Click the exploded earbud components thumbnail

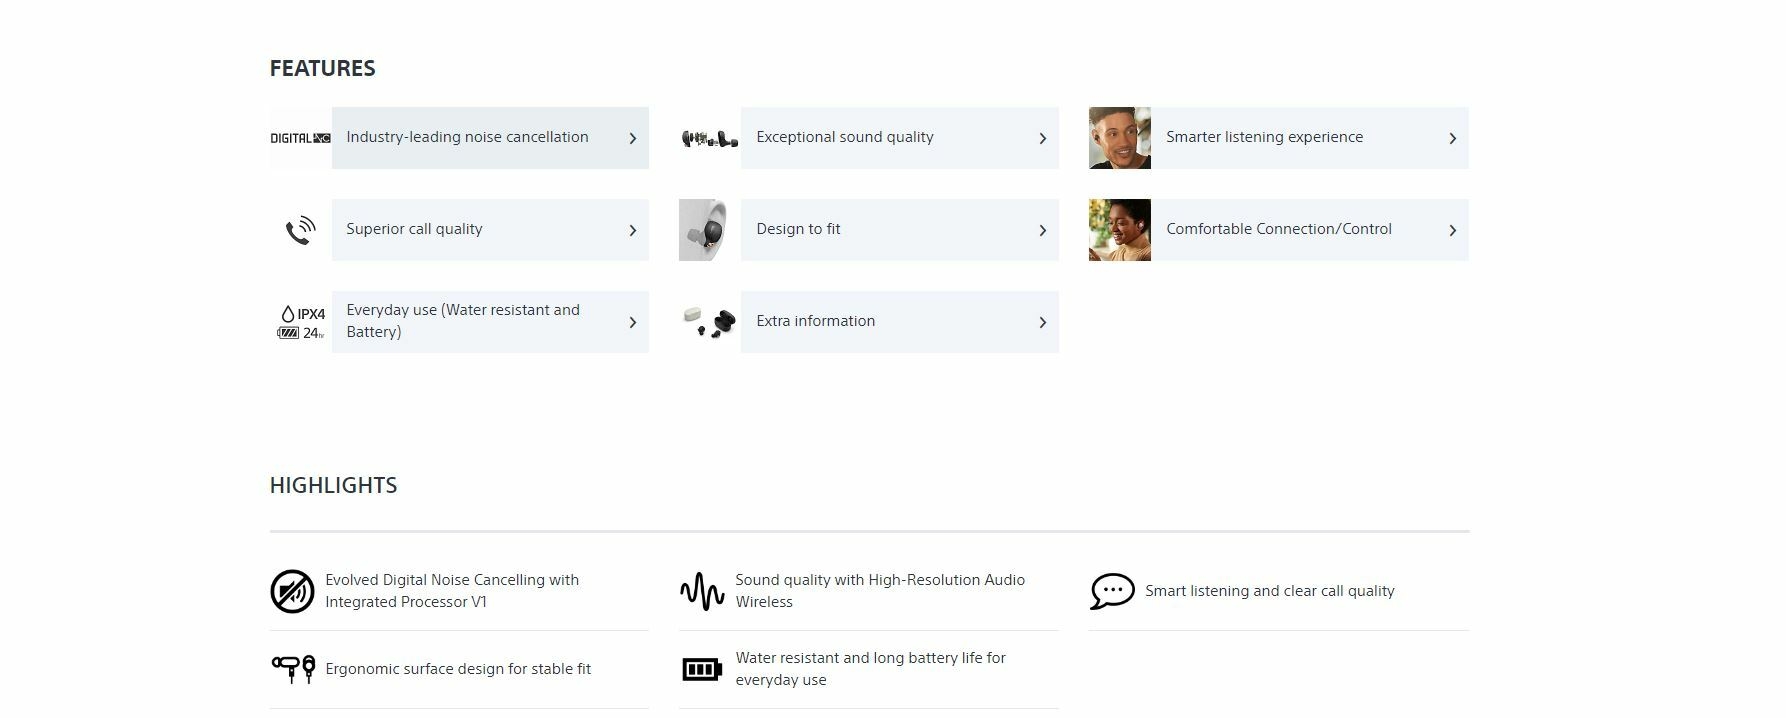pyautogui.click(x=709, y=138)
